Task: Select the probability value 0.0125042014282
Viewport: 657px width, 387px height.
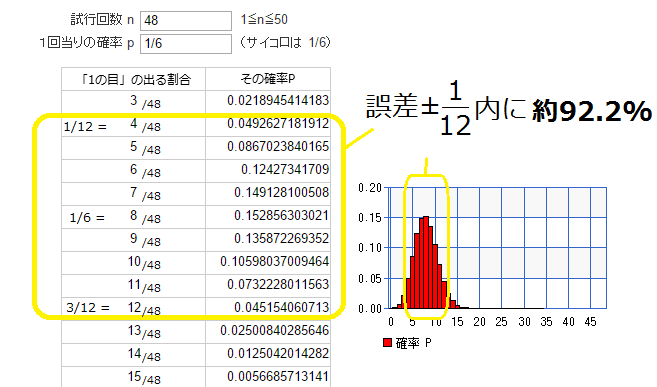Action: pos(278,353)
